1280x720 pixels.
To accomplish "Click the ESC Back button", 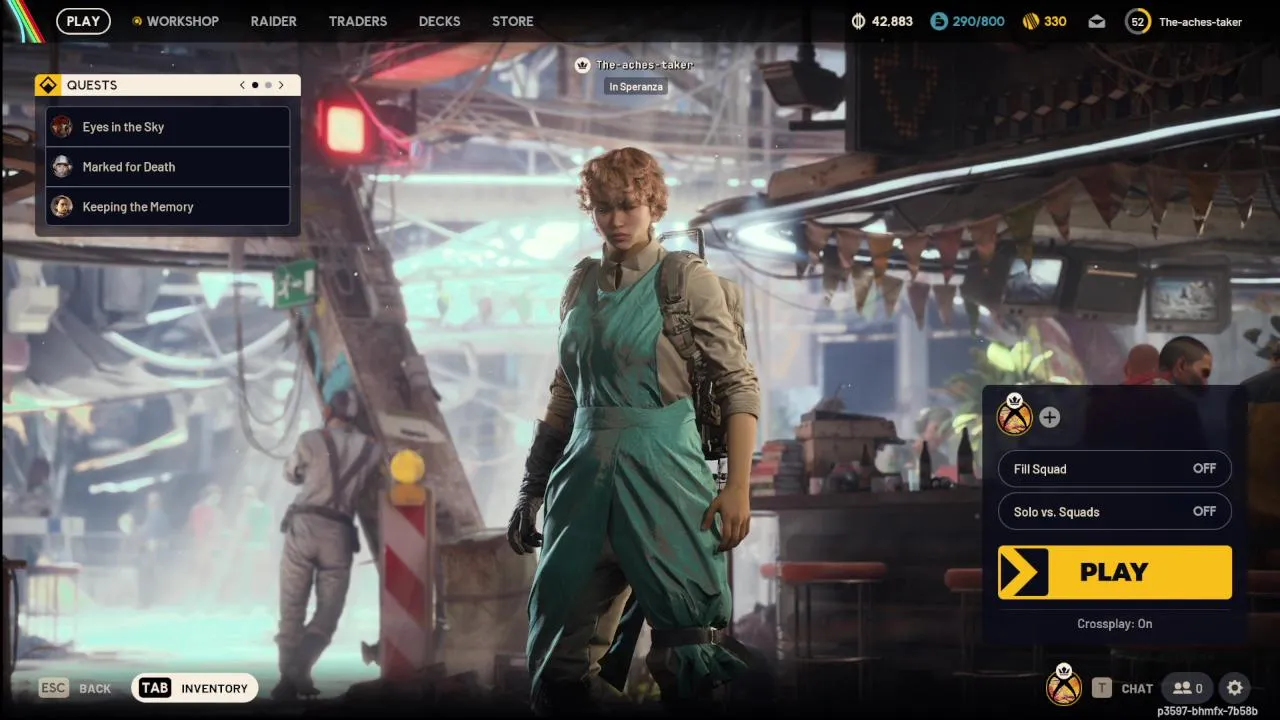I will (x=75, y=688).
